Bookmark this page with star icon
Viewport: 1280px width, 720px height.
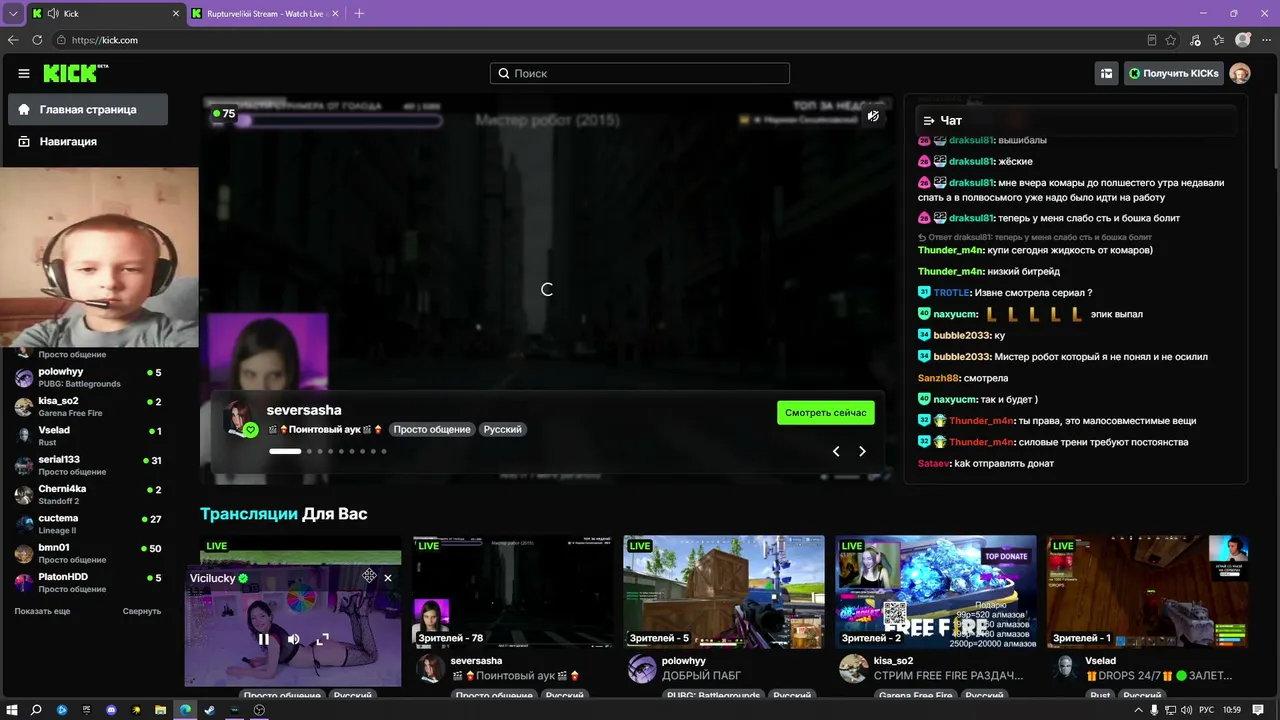tap(1171, 40)
